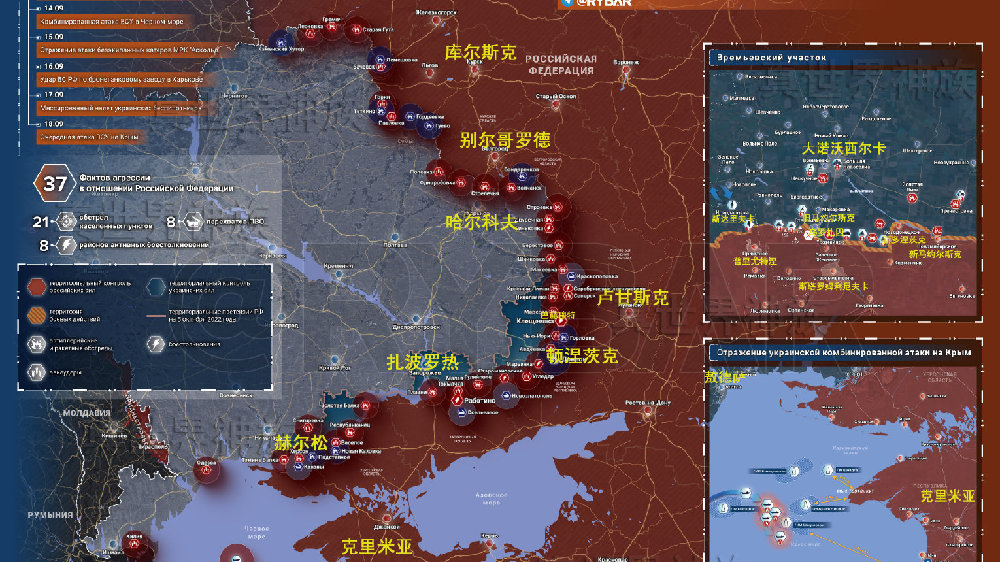Click the 14.09 timeline marker
This screenshot has height=562, width=1000.
(38, 9)
